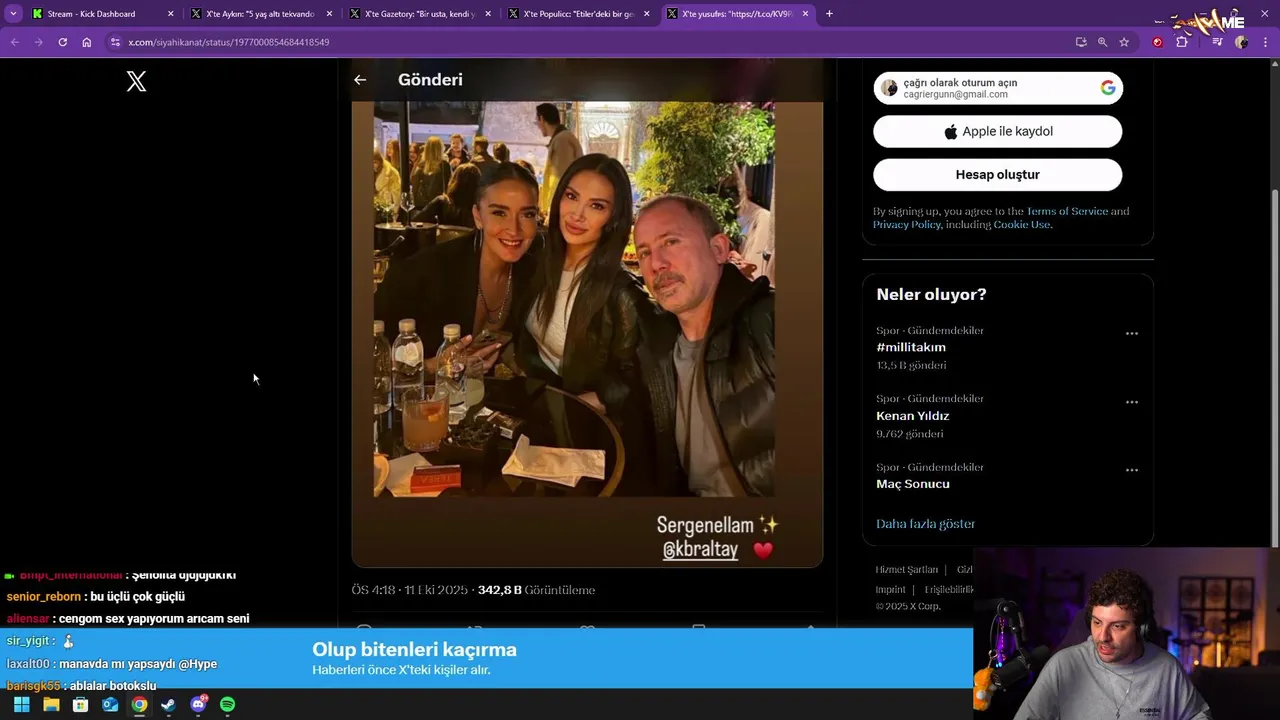Open the #millitakım trending topic
Viewport: 1280px width, 720px height.
(x=911, y=347)
